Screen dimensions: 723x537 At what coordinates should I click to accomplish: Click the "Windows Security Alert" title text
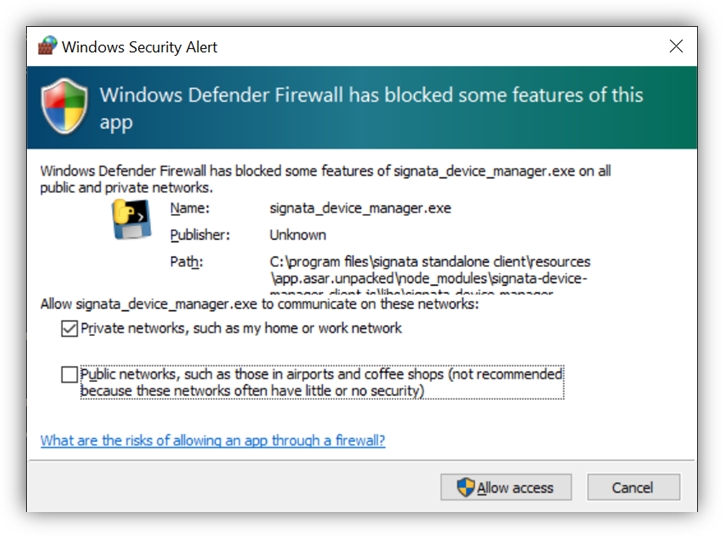[x=140, y=47]
